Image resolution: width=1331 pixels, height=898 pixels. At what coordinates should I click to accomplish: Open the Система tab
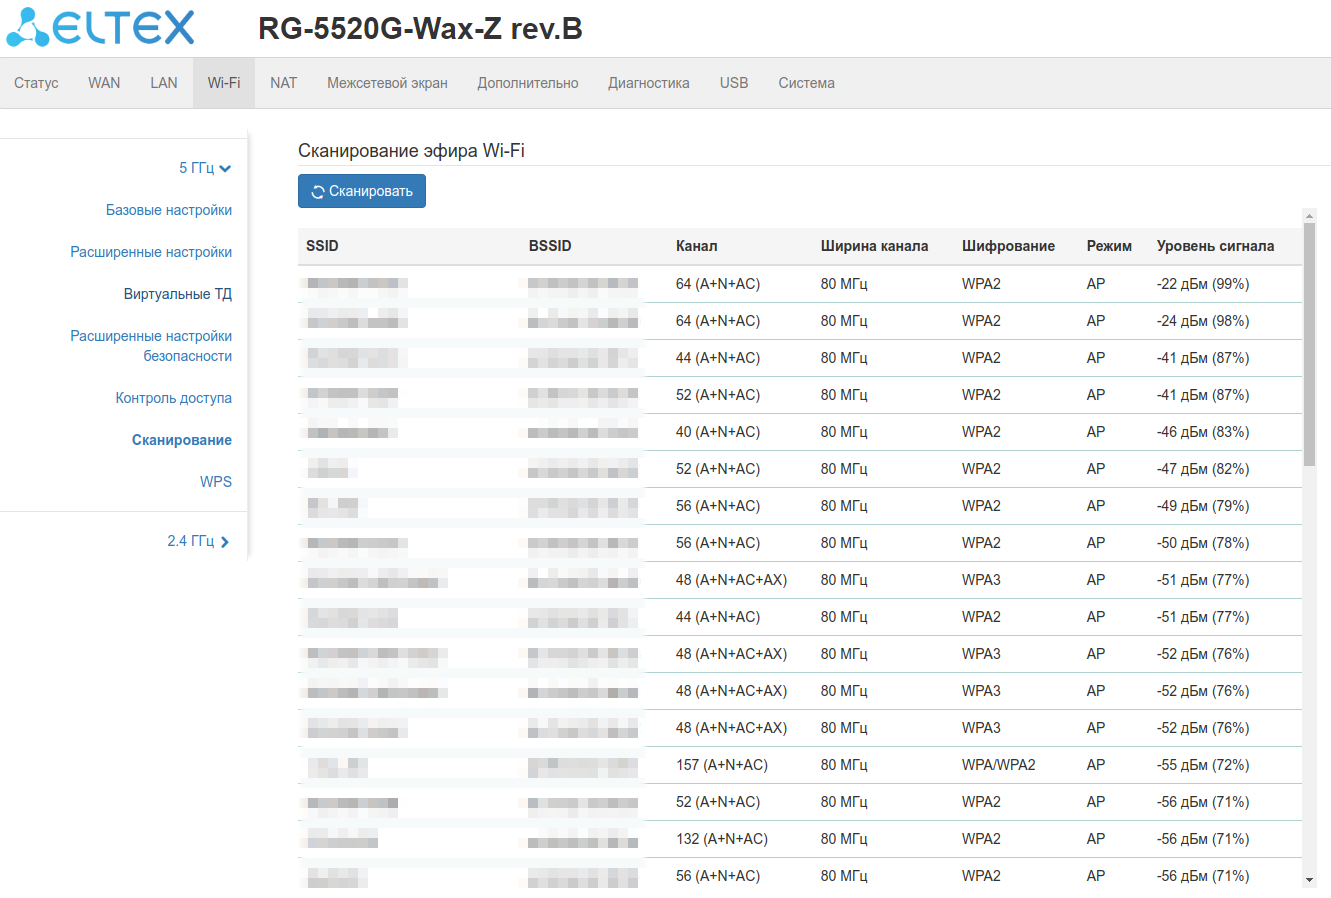[x=806, y=83]
